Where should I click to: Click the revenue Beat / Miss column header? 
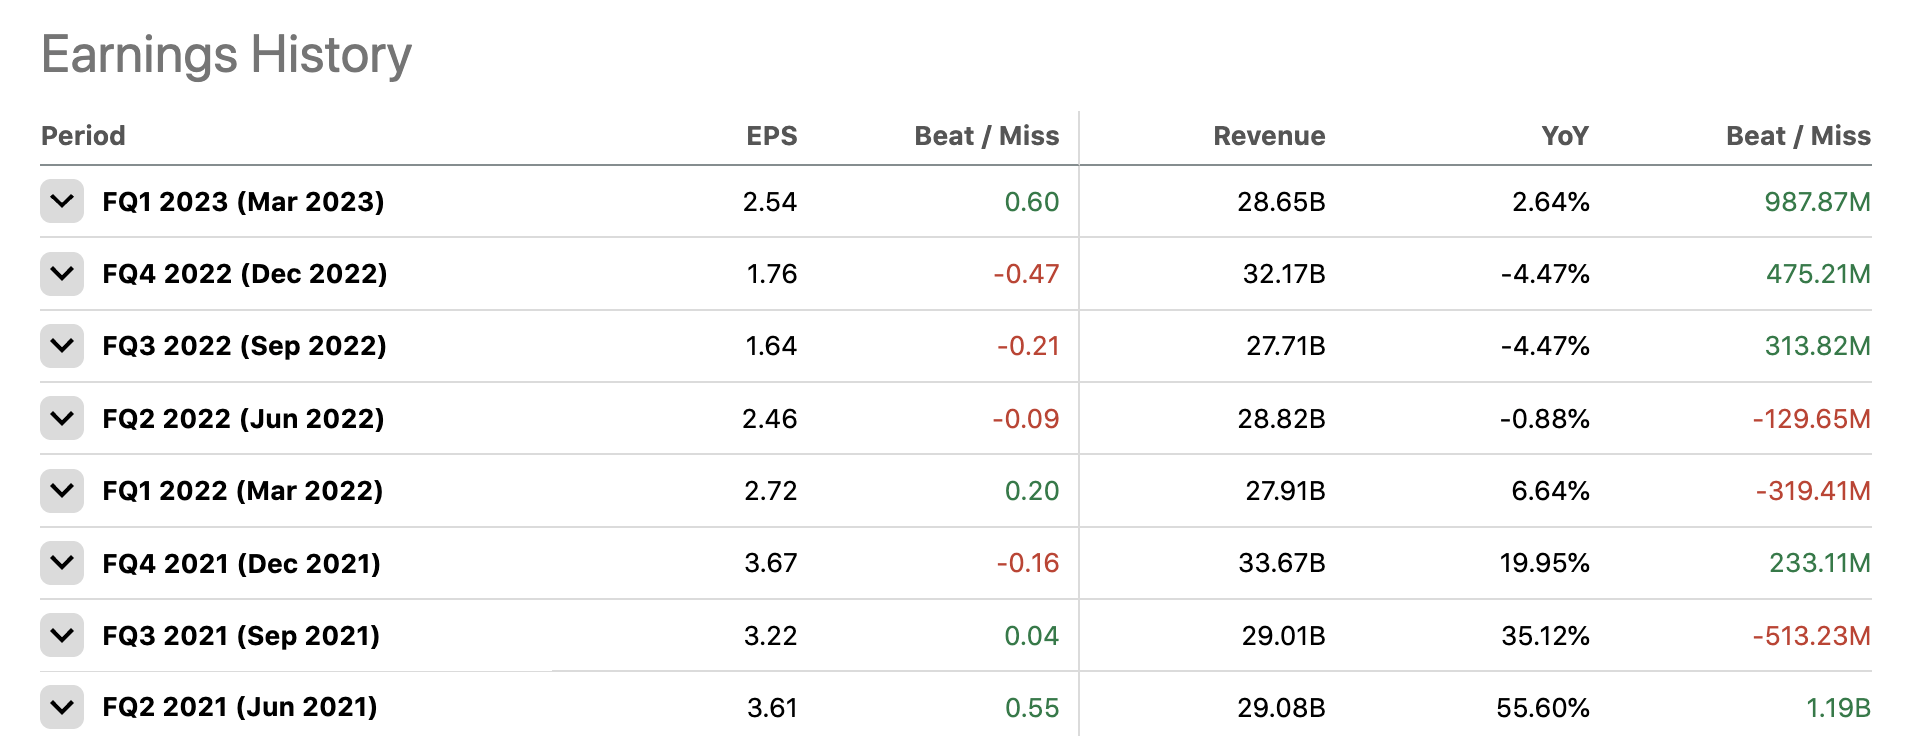click(1797, 136)
